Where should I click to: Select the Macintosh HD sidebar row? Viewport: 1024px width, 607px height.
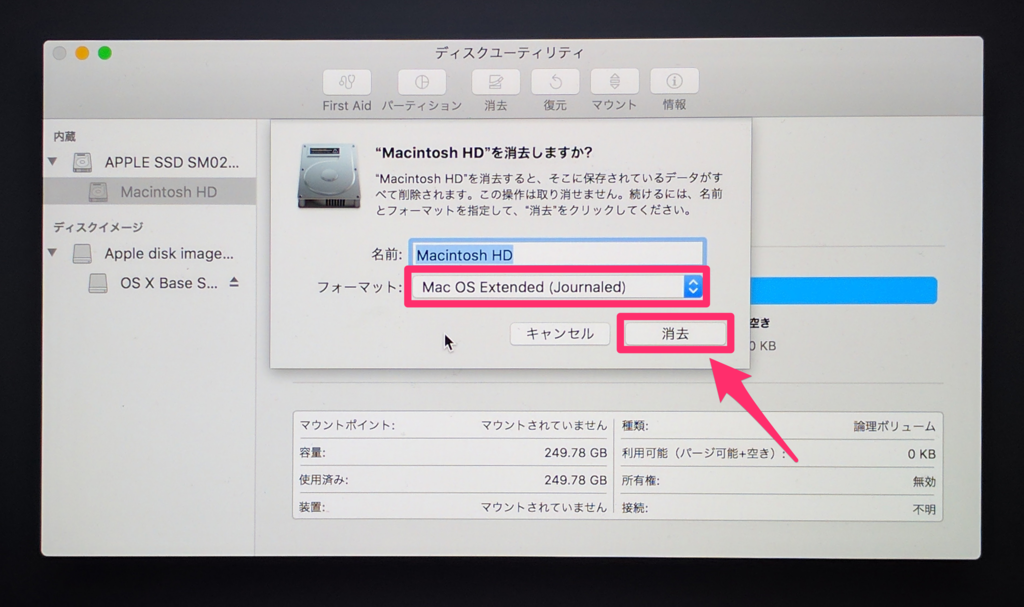click(150, 192)
